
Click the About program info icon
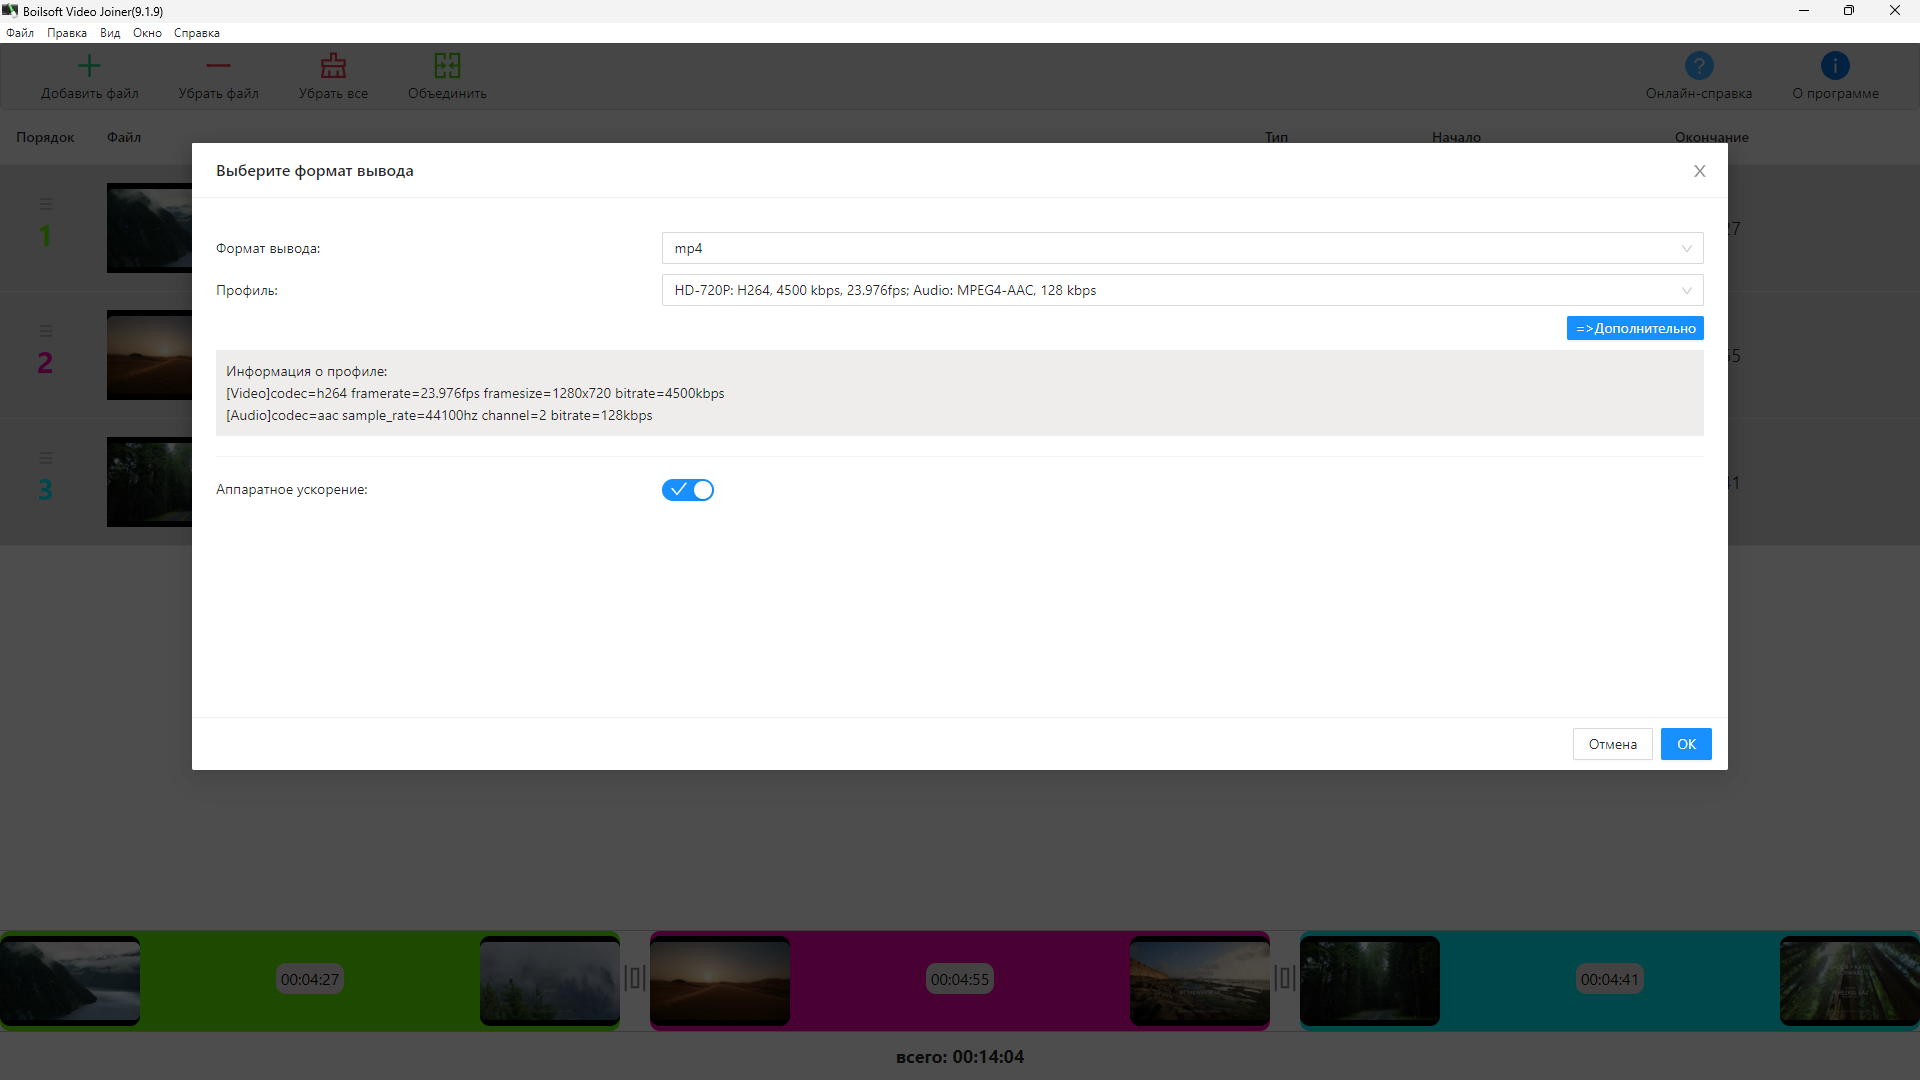(1835, 66)
